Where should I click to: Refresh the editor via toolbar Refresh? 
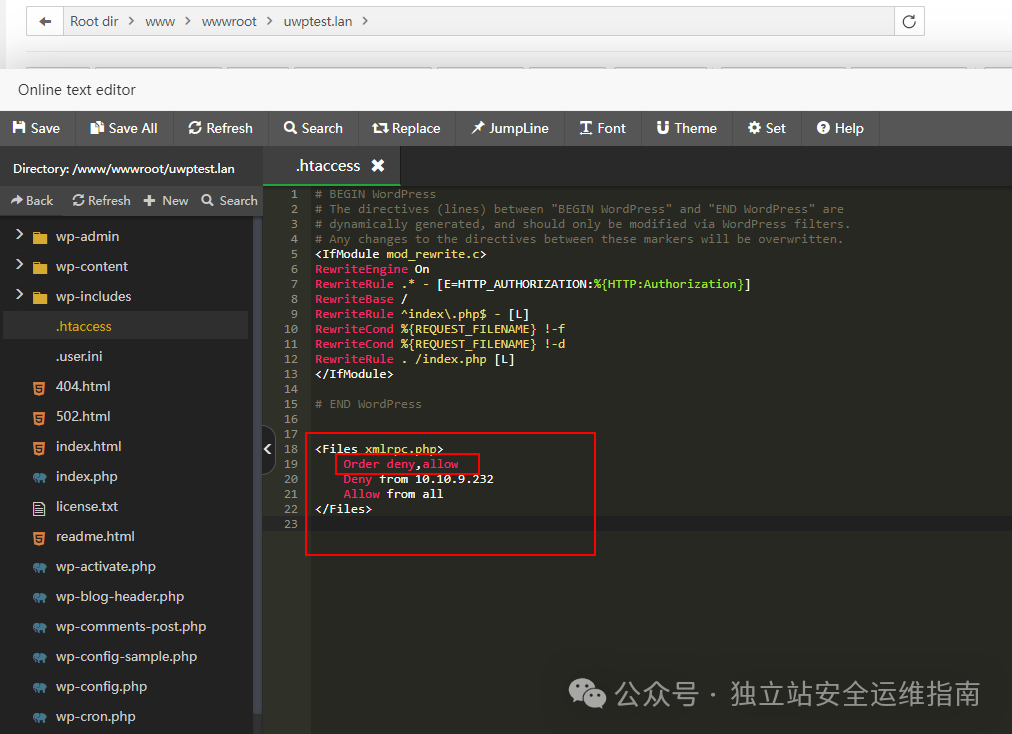[220, 128]
